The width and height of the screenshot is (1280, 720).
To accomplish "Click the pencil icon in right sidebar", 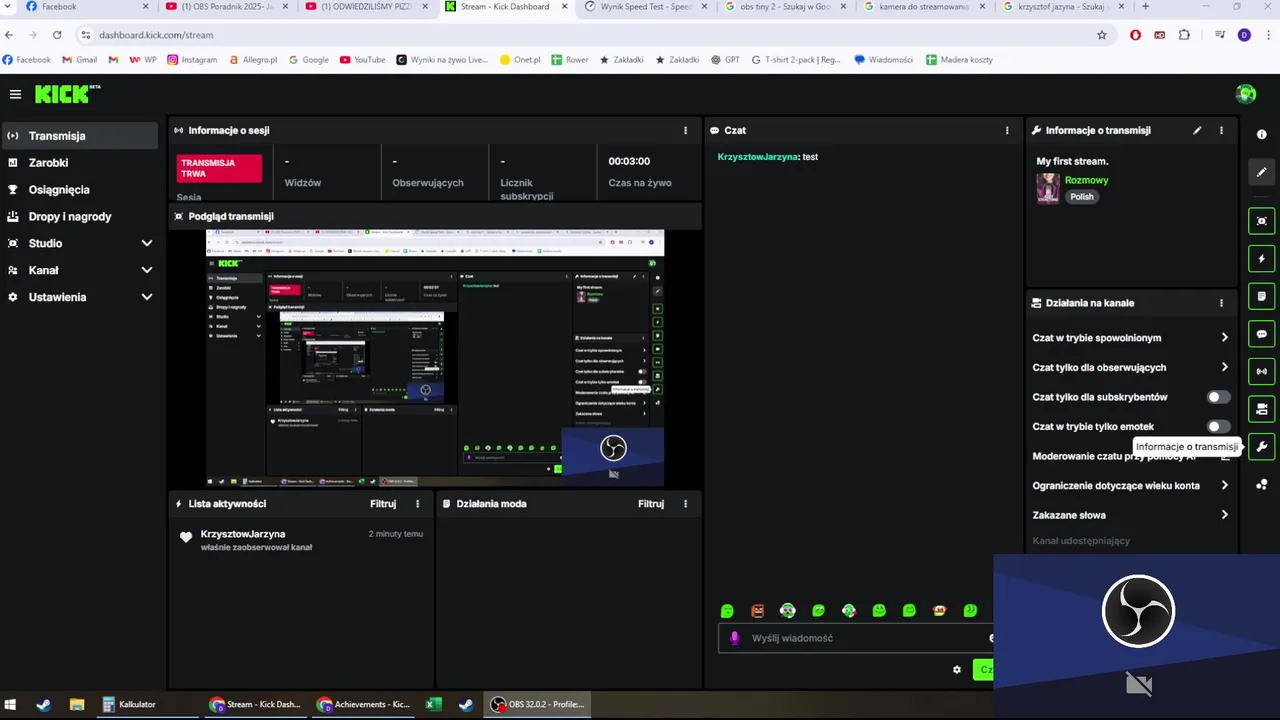I will [1261, 172].
